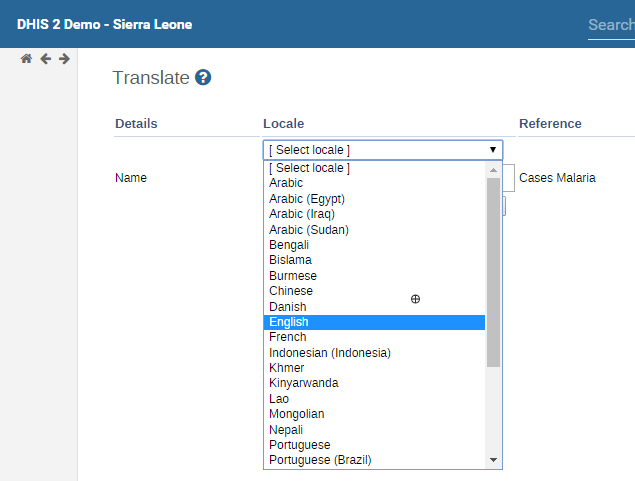Image resolution: width=635 pixels, height=481 pixels.
Task: Select Portuguese (Brazil) locale option
Action: coord(374,460)
